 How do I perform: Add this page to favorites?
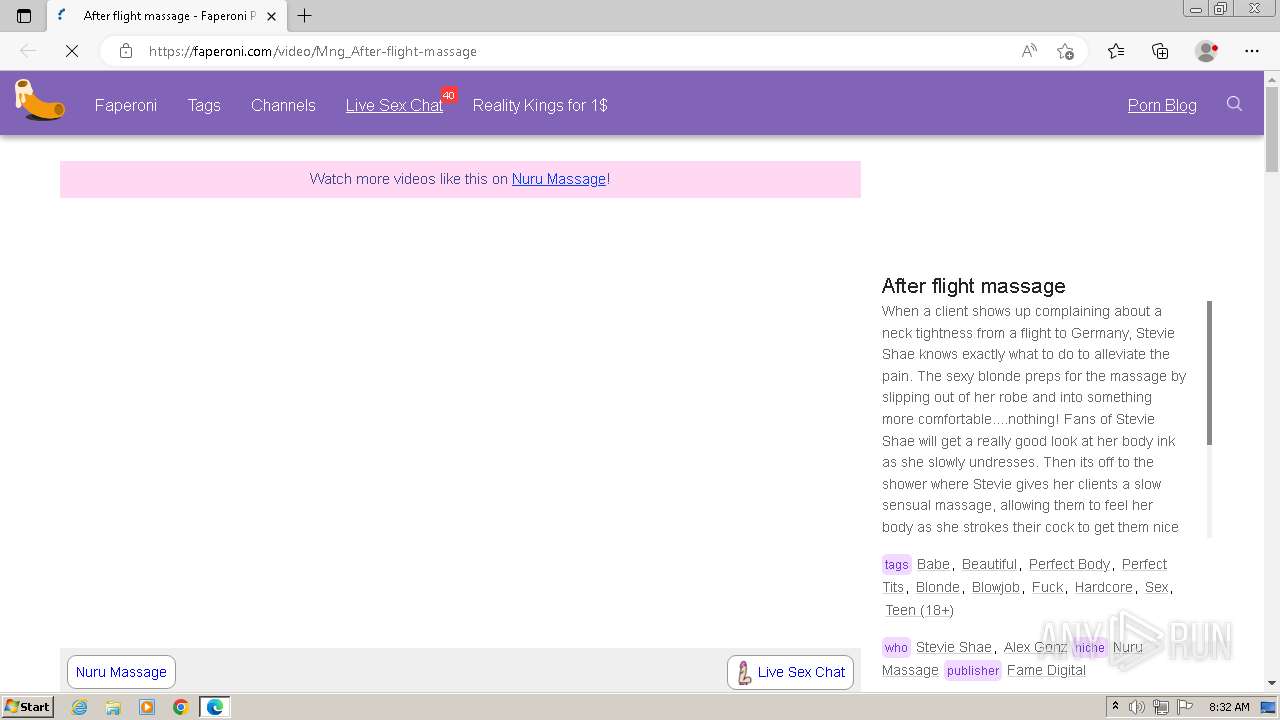[1065, 51]
